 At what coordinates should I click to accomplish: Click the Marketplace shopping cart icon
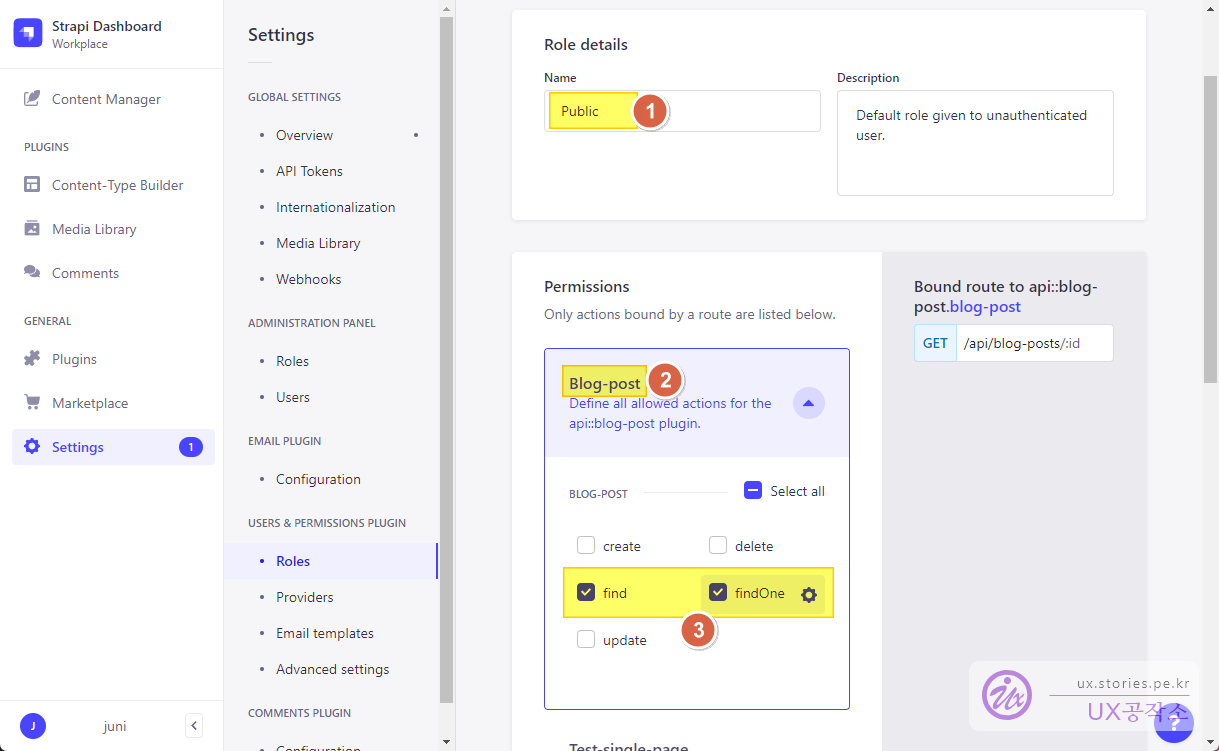click(32, 403)
